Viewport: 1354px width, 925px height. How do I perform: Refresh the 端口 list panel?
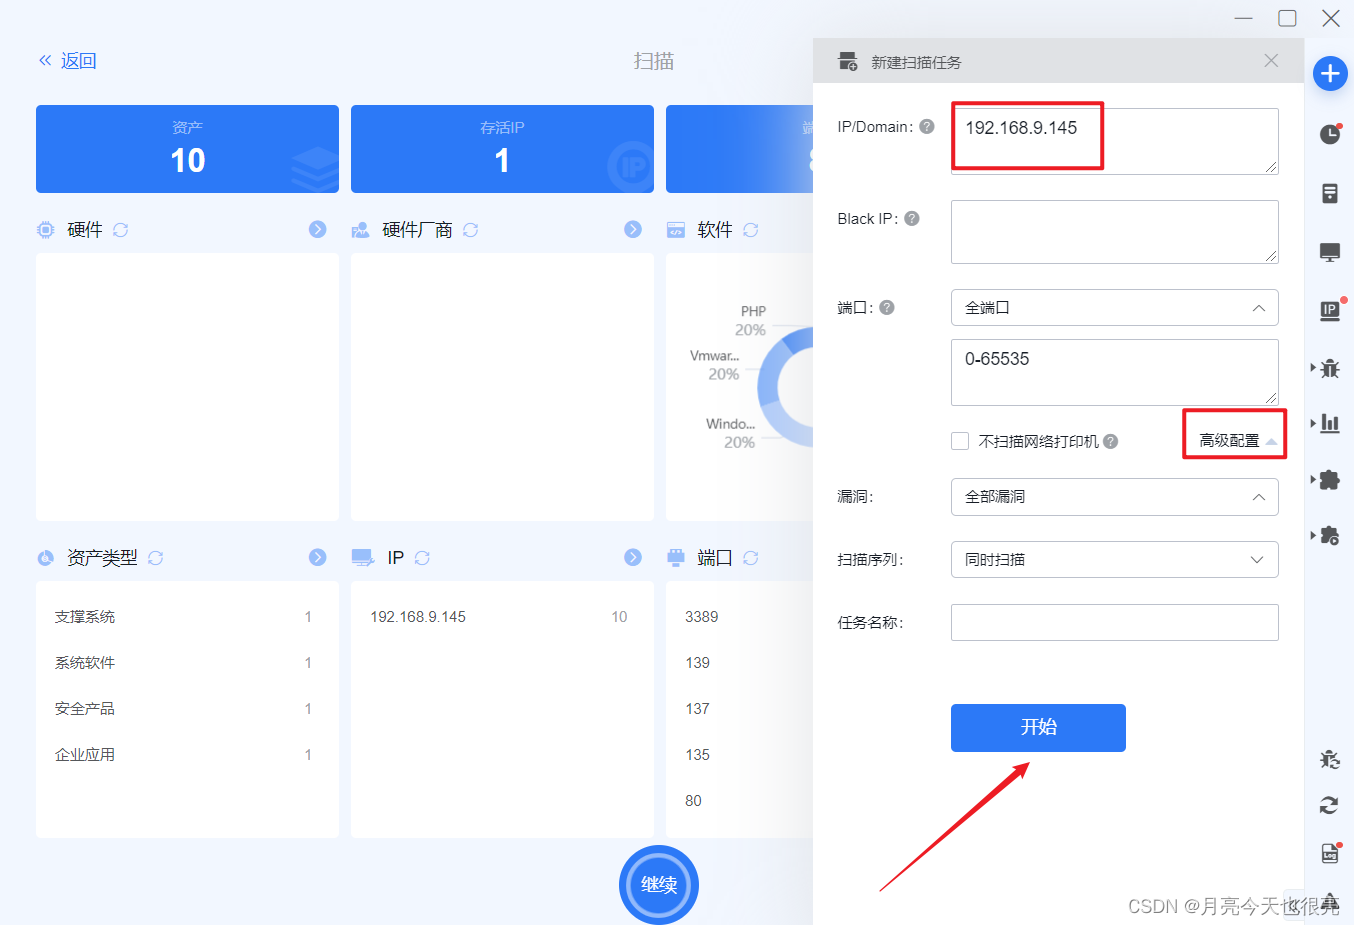coord(751,558)
